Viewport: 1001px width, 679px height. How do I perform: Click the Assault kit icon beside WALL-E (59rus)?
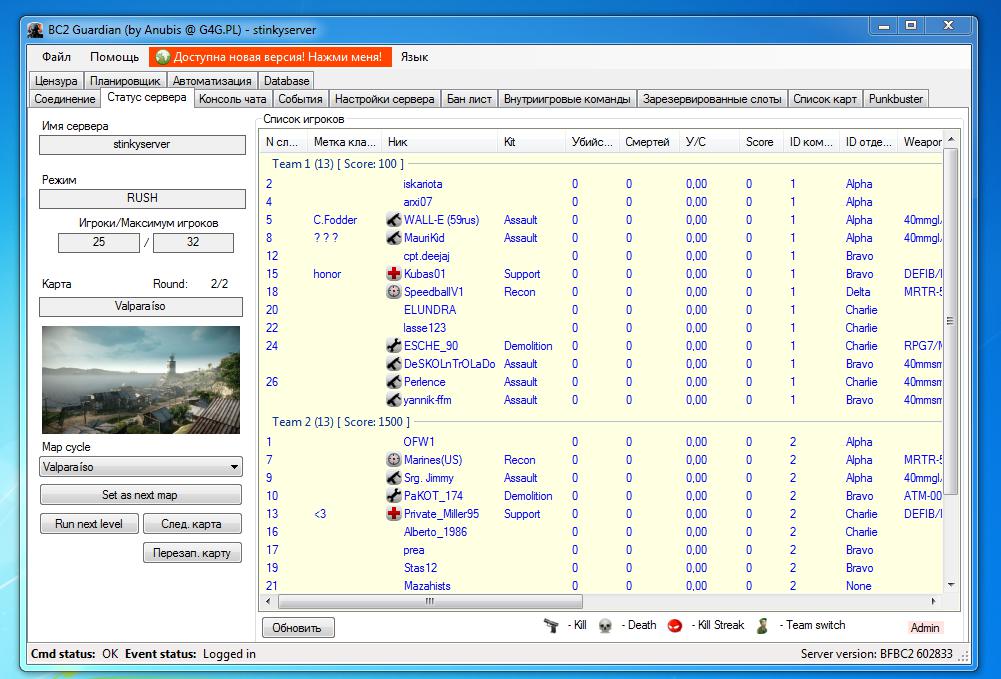(x=394, y=220)
